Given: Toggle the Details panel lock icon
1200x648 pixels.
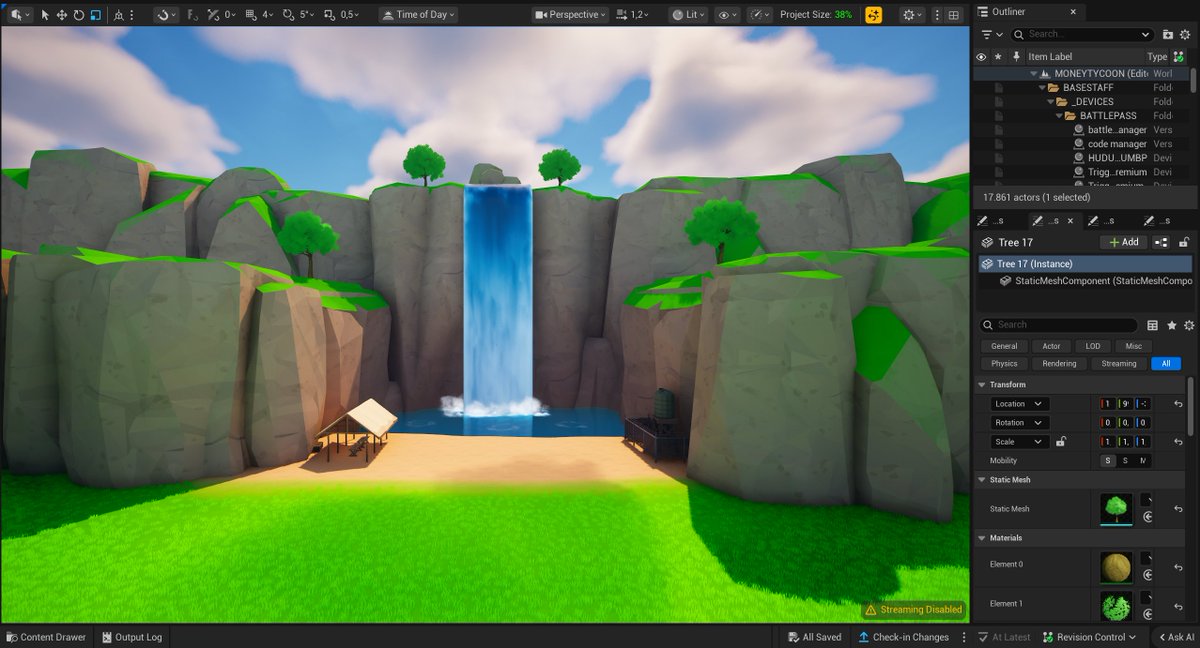Looking at the screenshot, I should [1184, 242].
